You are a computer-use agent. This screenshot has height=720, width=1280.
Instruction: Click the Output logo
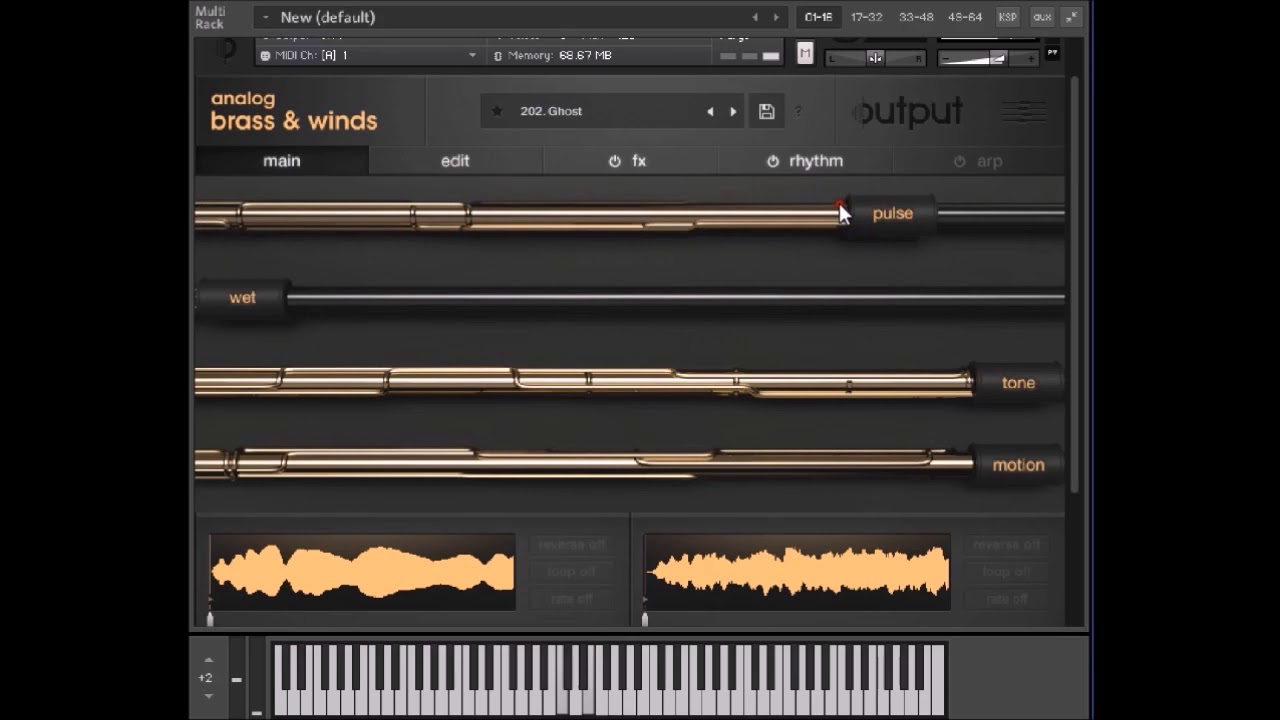coord(907,112)
